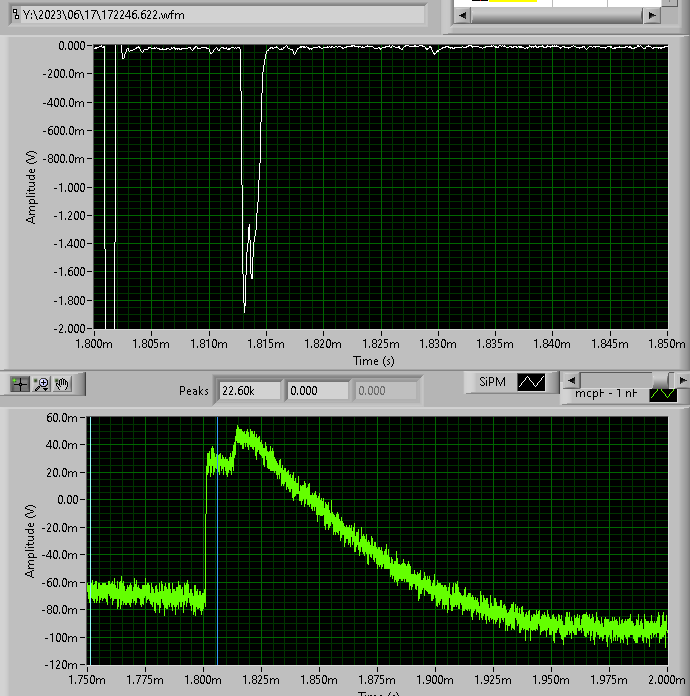Click the legend scrollbar slider thumb
The image size is (690, 696).
pyautogui.click(x=661, y=380)
